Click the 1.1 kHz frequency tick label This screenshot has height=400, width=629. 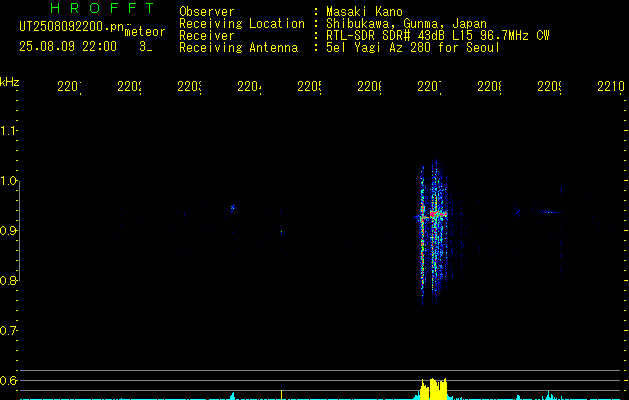point(8,131)
